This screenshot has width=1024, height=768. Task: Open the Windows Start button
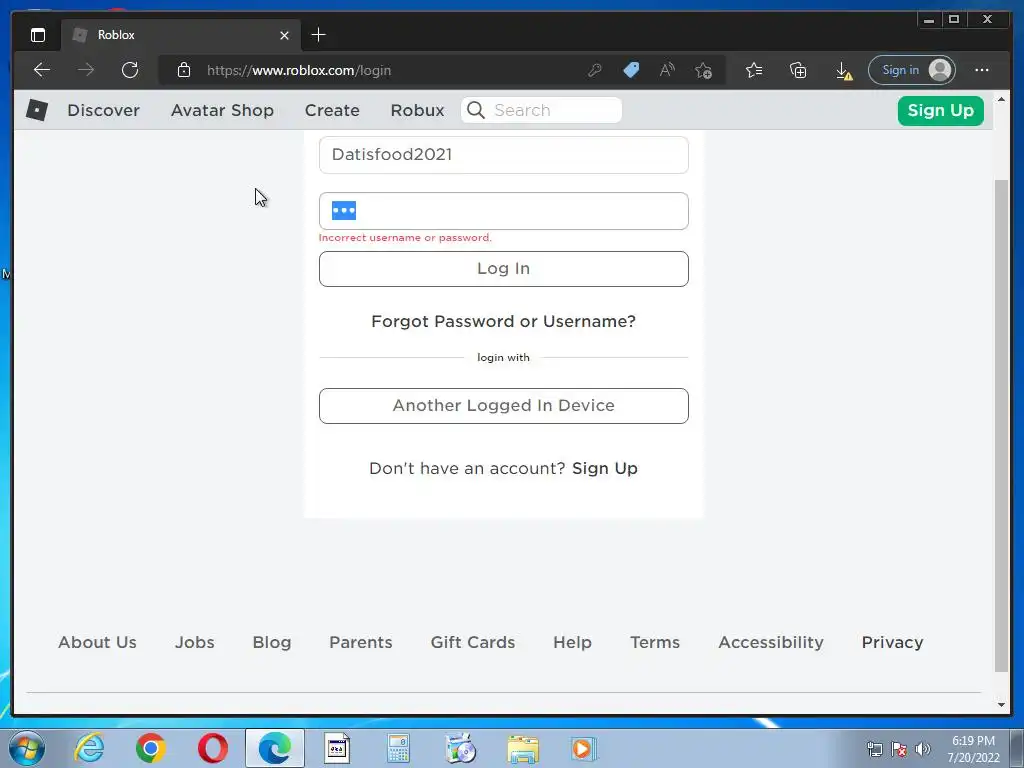click(x=27, y=748)
